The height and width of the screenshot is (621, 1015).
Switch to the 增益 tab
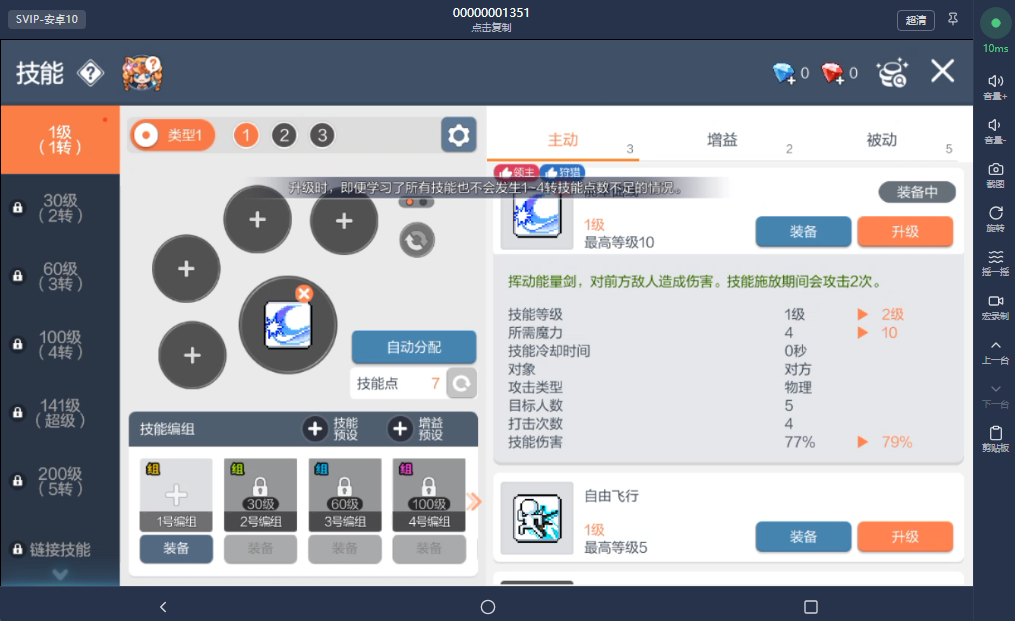click(x=722, y=140)
